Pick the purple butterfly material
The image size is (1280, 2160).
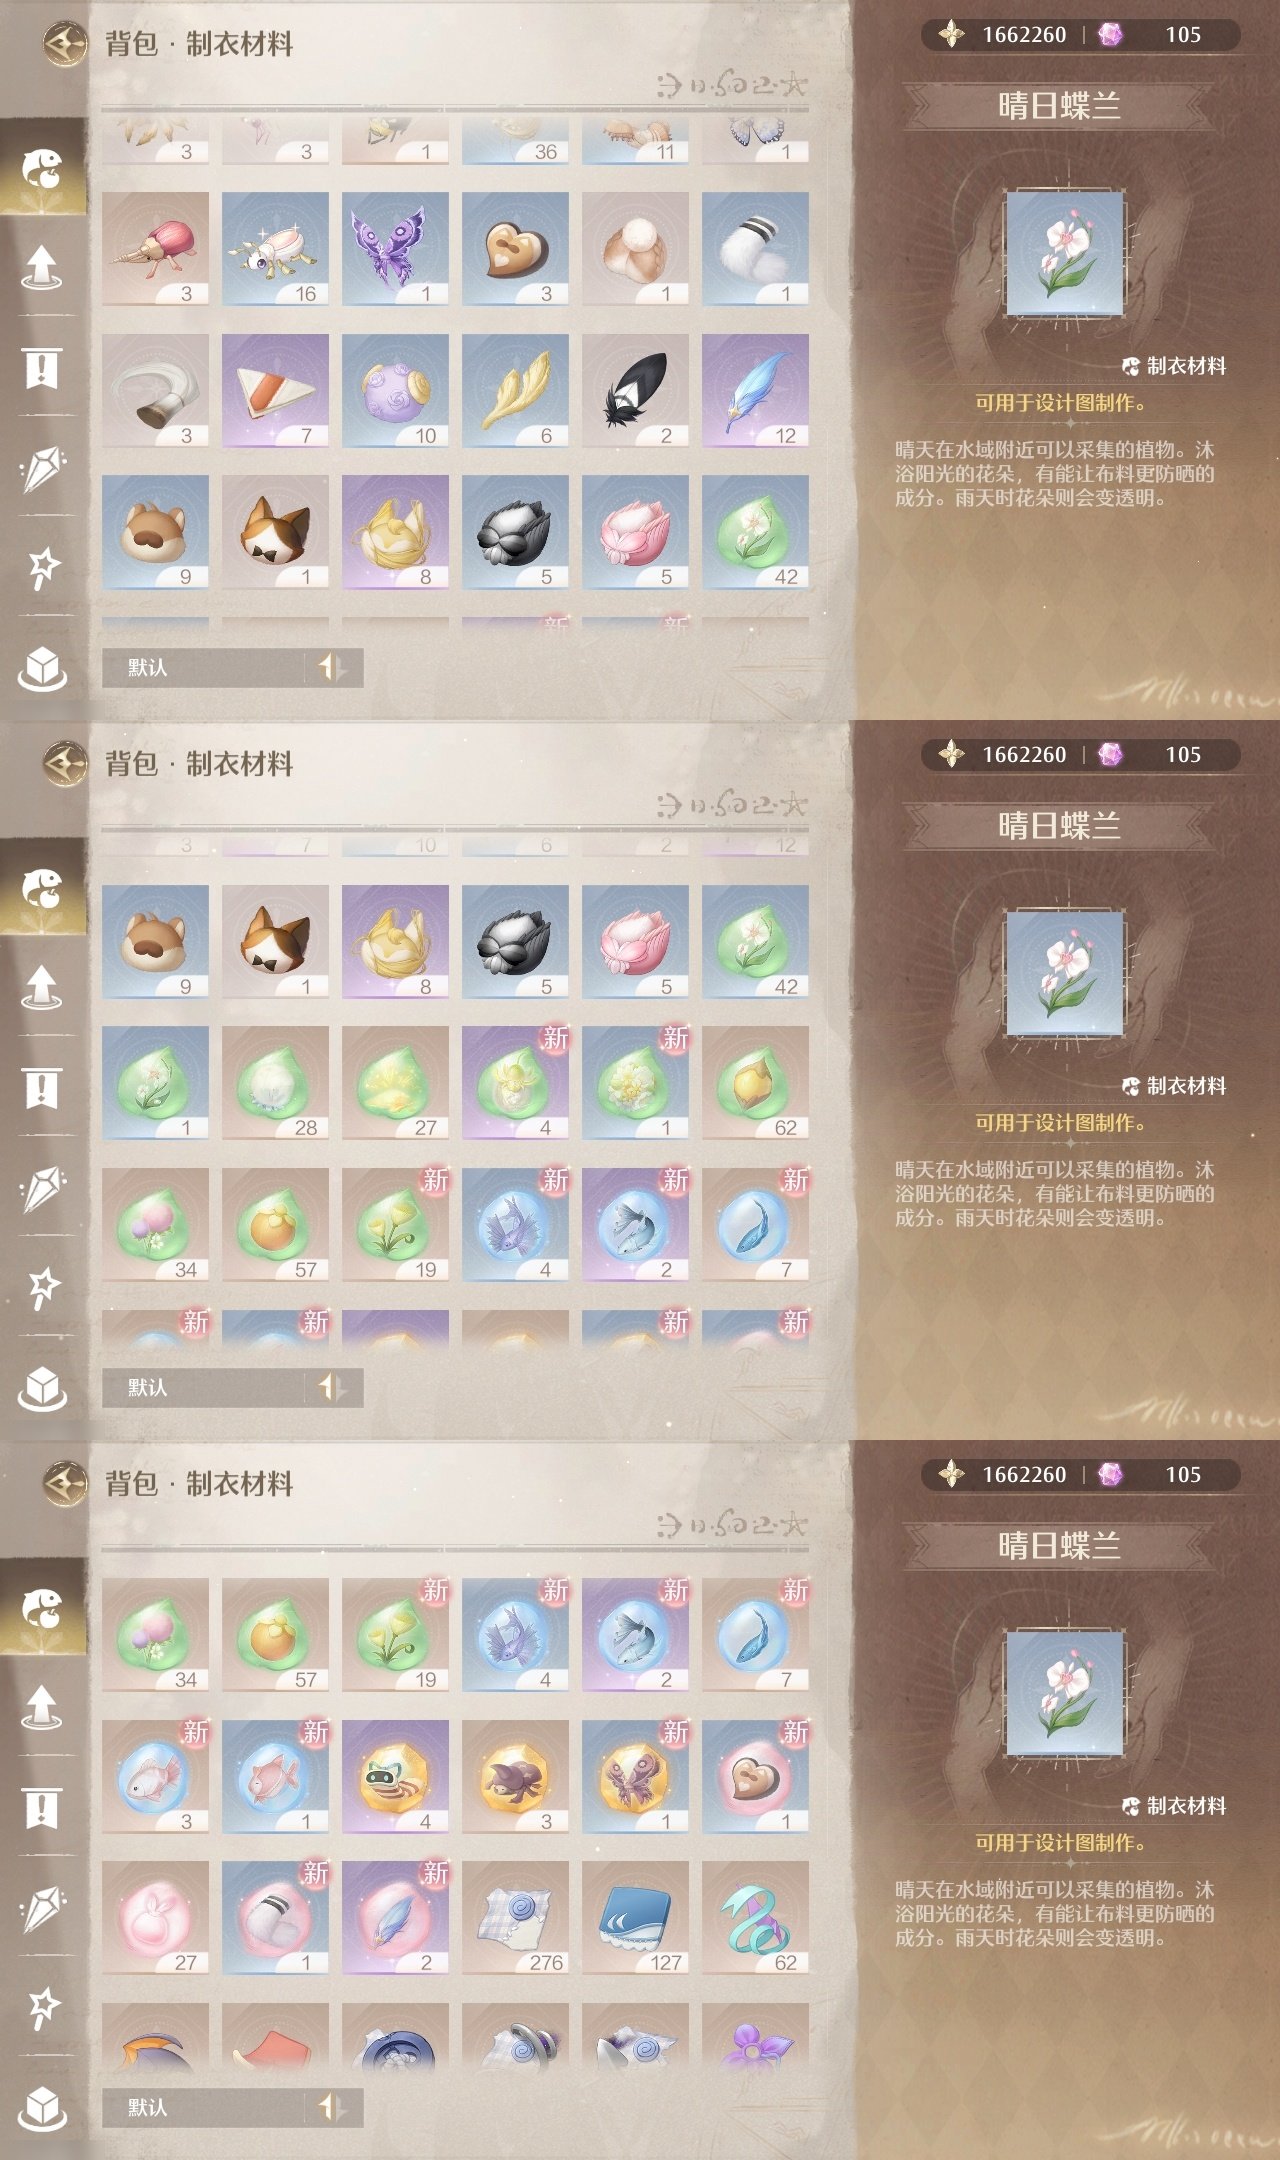click(395, 249)
